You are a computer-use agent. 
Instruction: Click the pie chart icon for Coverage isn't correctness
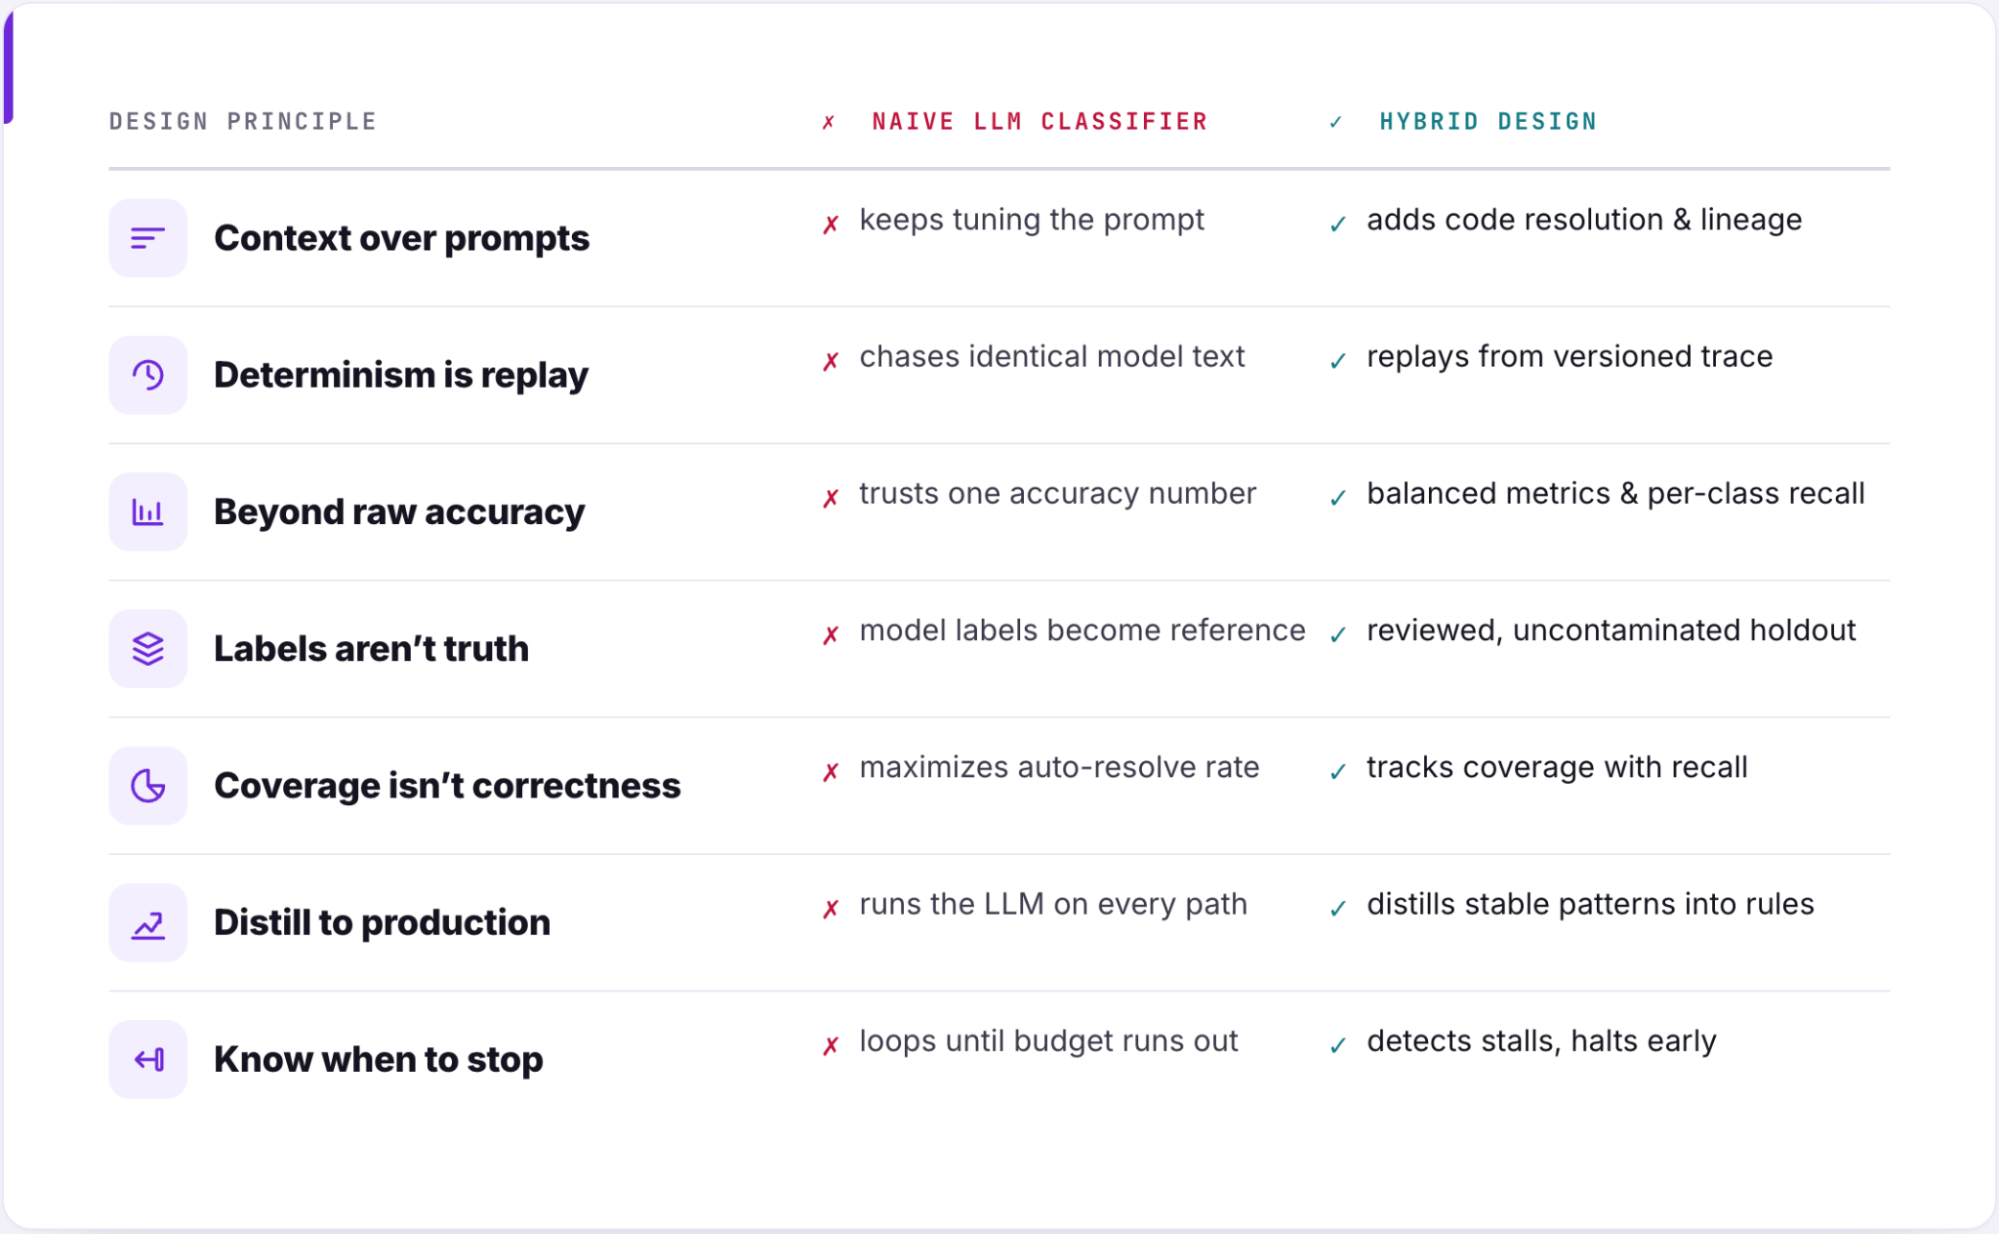(148, 786)
